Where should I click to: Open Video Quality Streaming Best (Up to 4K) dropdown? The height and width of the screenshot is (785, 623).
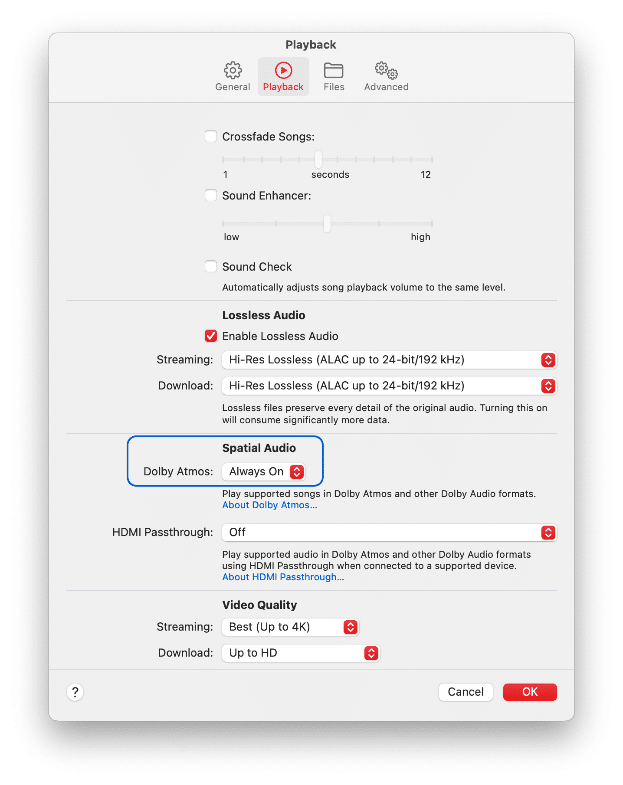(290, 627)
